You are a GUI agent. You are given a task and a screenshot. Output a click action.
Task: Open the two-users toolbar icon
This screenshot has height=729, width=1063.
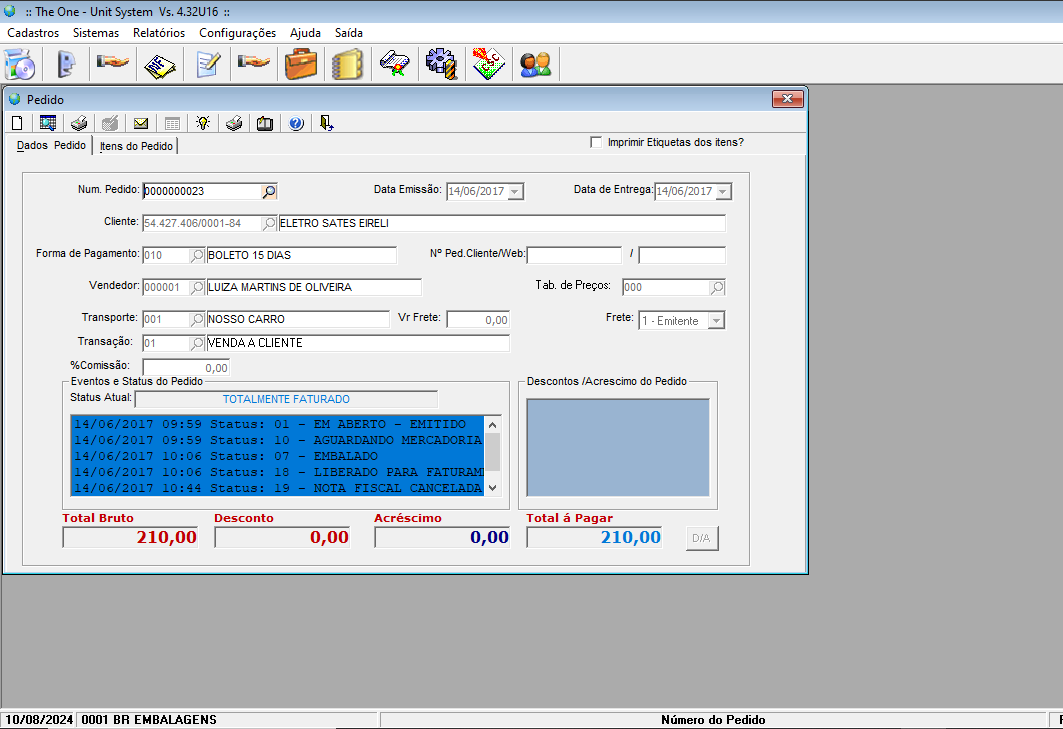pyautogui.click(x=536, y=64)
